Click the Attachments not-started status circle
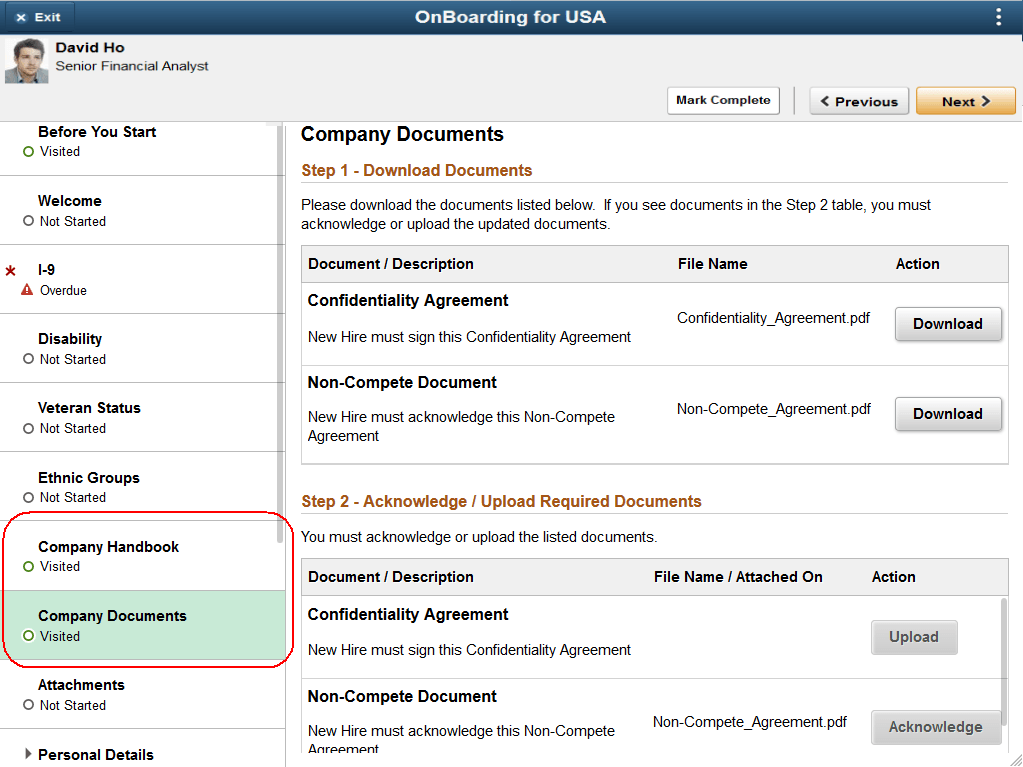 (x=28, y=704)
